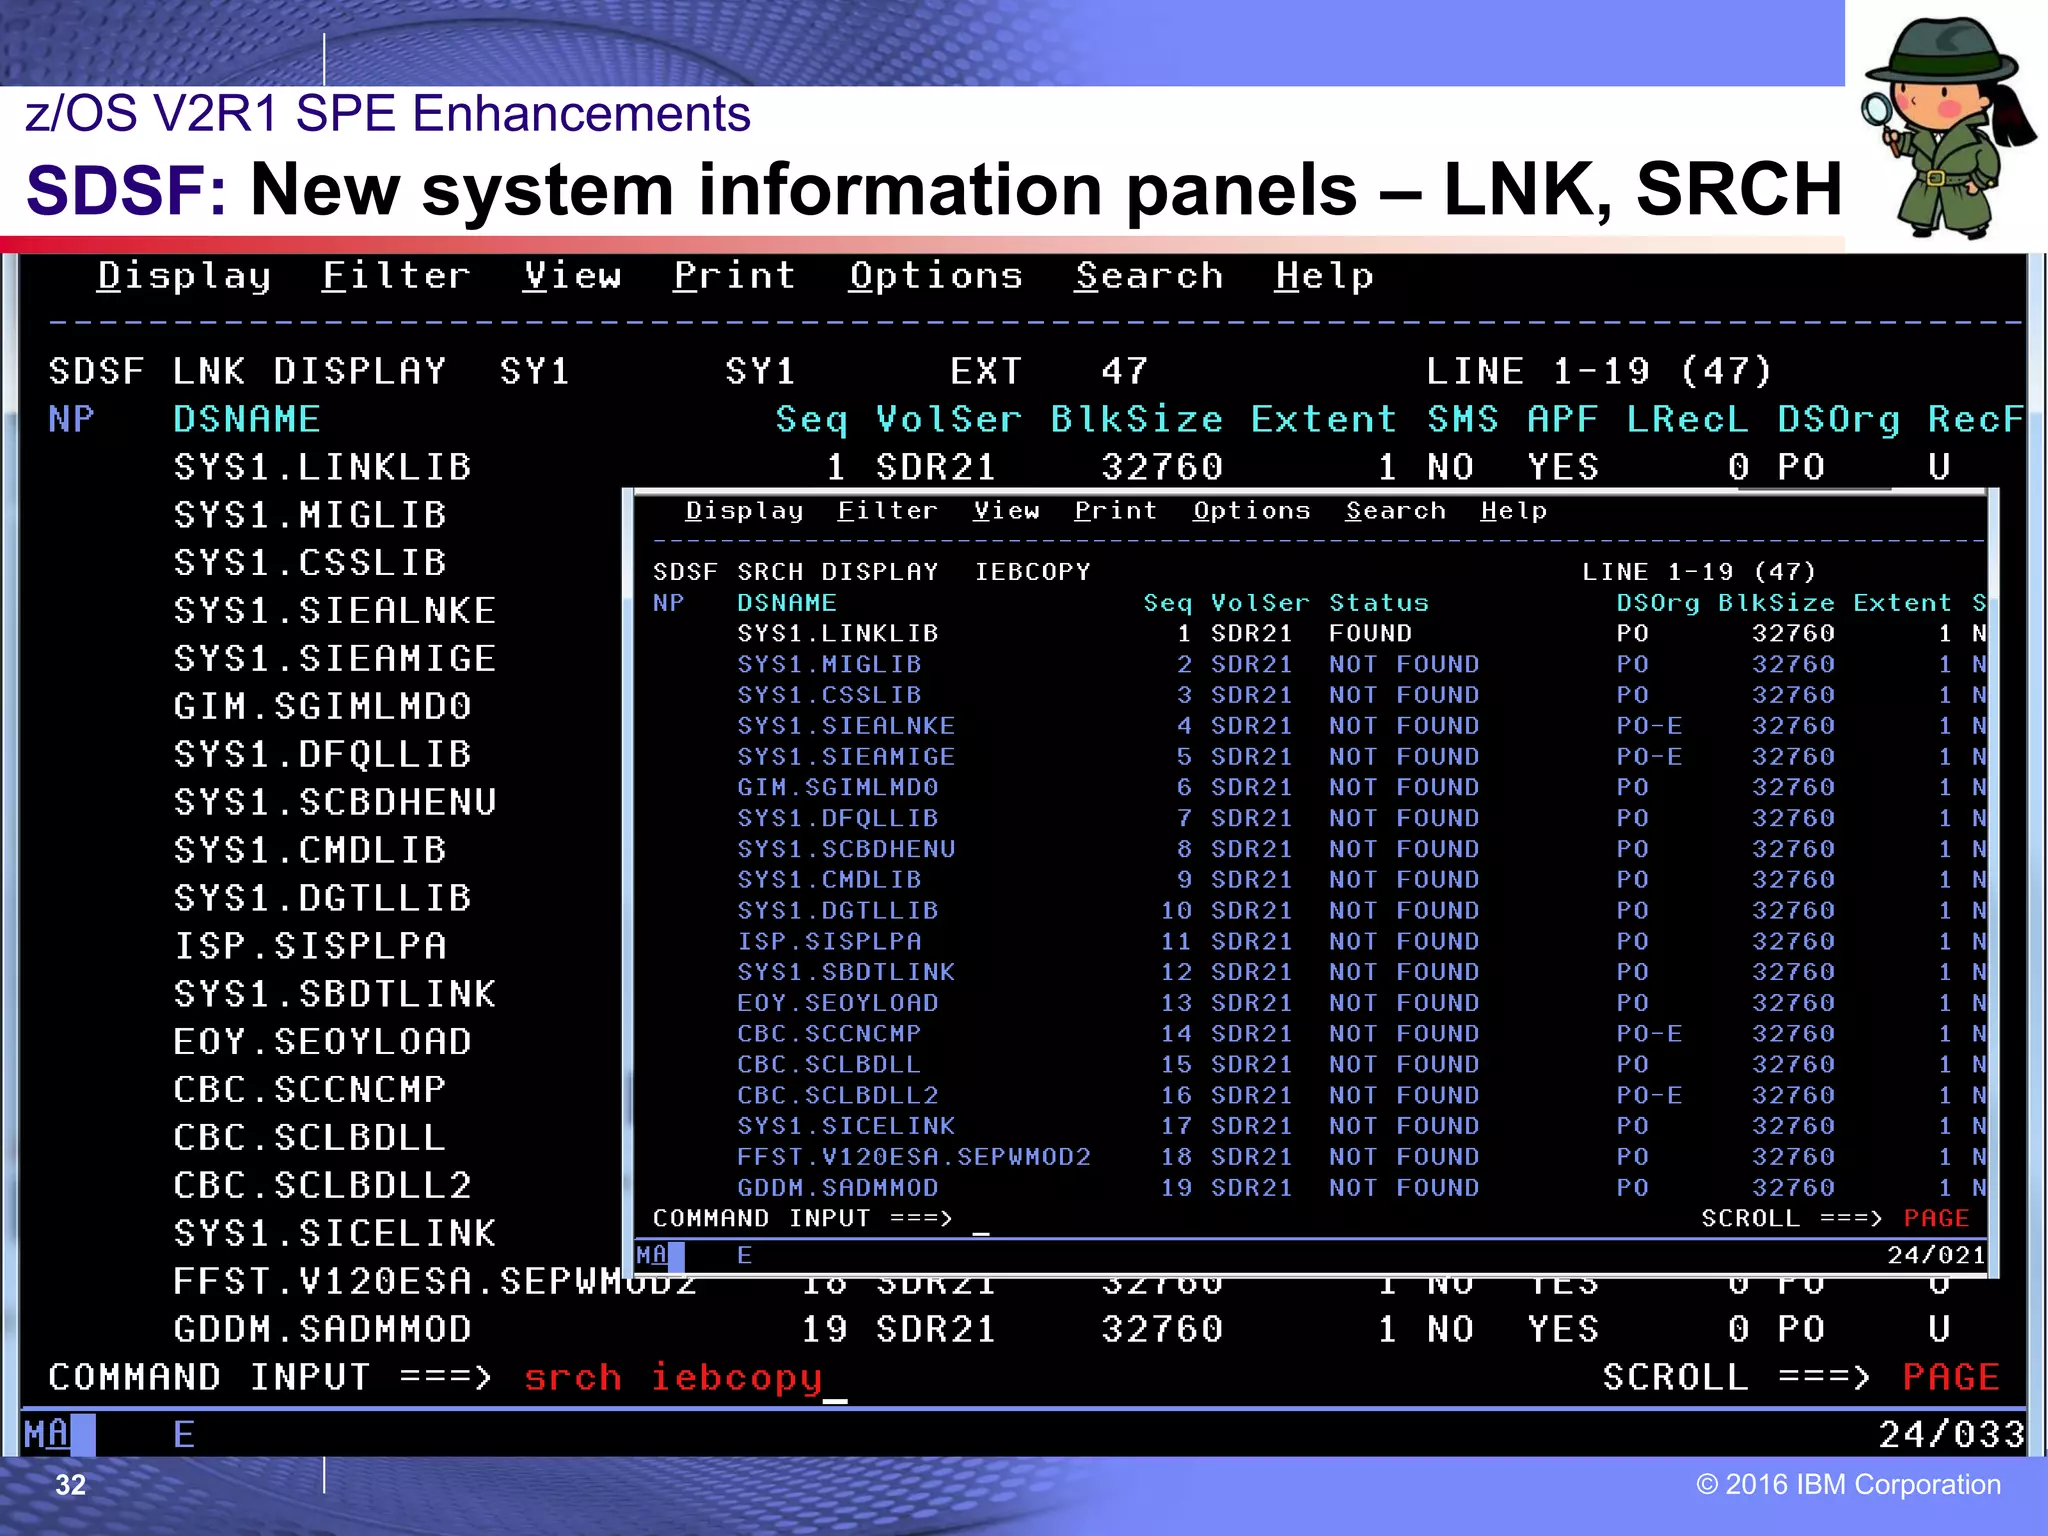Open Print menu in the SRCH window
This screenshot has height=1536, width=2048.
[1116, 511]
